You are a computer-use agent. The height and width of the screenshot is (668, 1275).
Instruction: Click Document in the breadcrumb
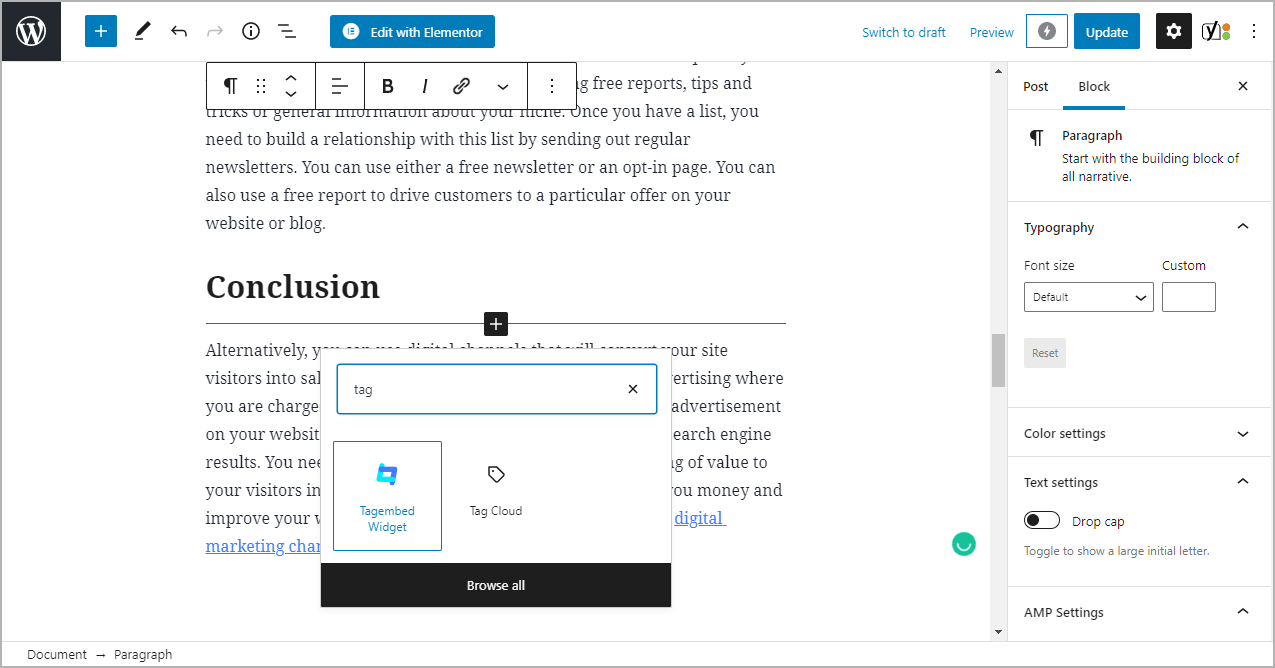point(57,655)
